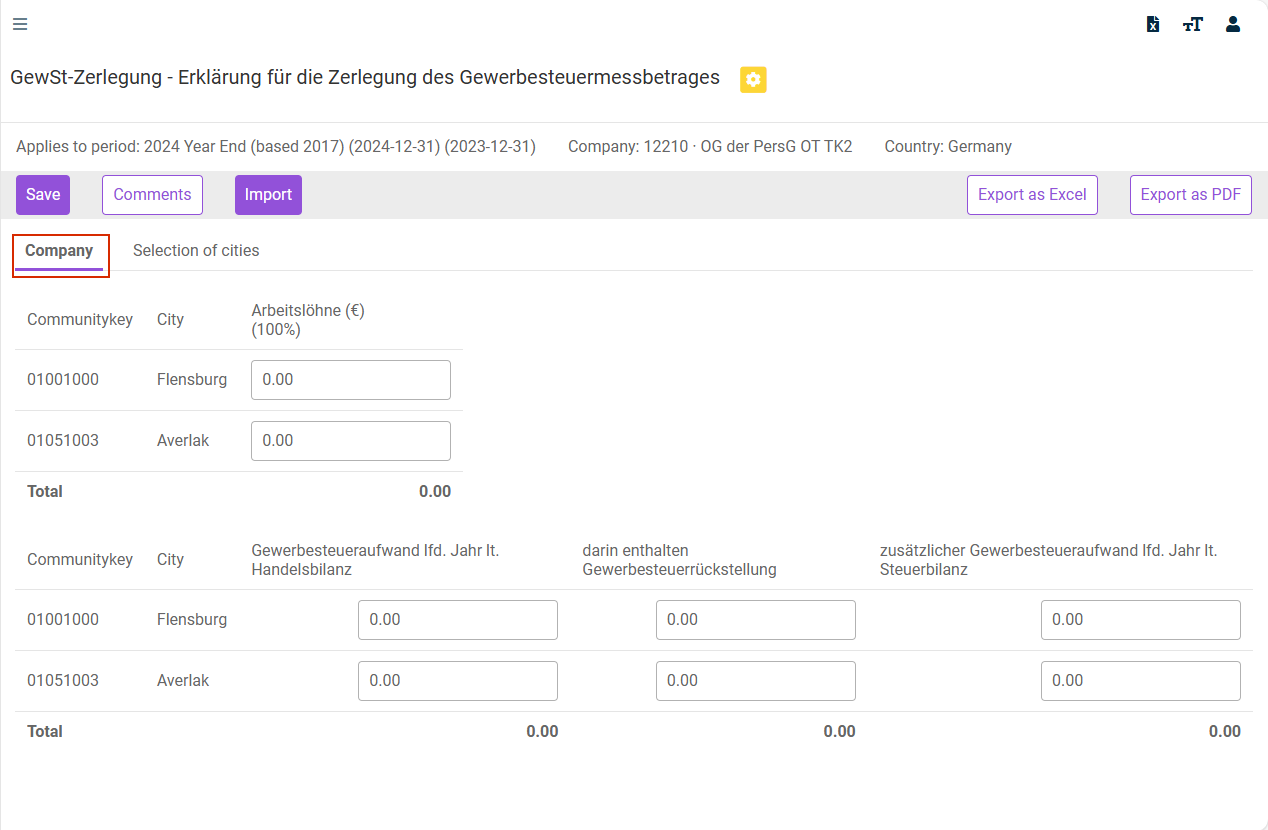
Task: Focus Averlak zusätzlicher Gewerbesteueraufwand Steuerbilanz field
Action: [1141, 681]
